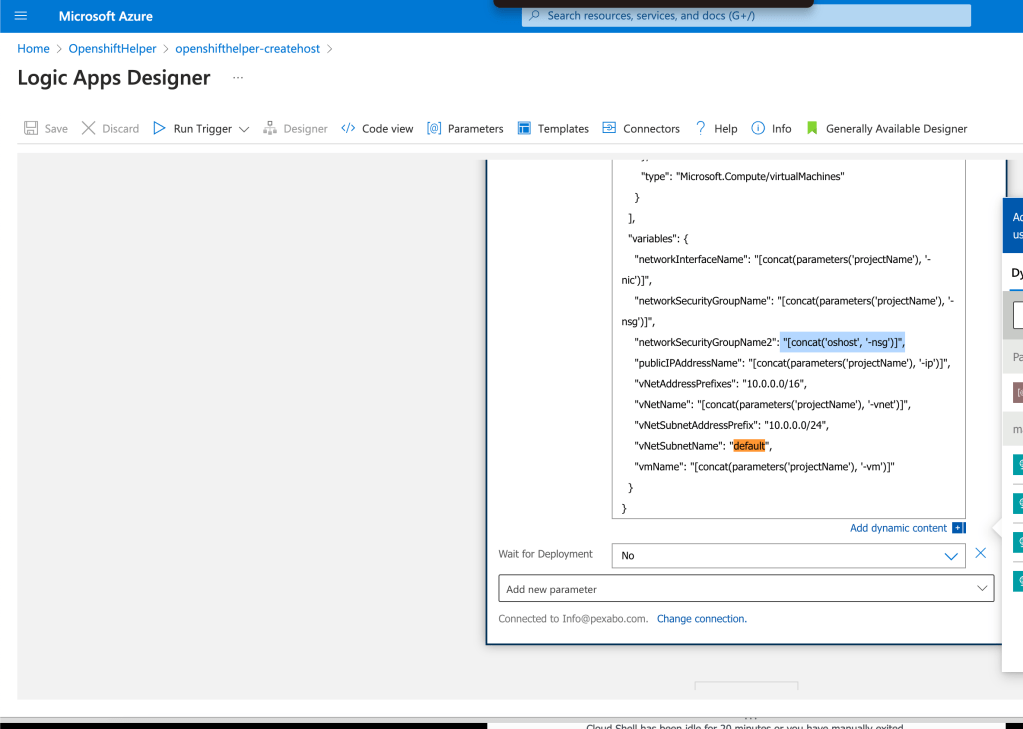Remove the Wait for Deployment parameter
The image size is (1023, 729).
click(980, 553)
